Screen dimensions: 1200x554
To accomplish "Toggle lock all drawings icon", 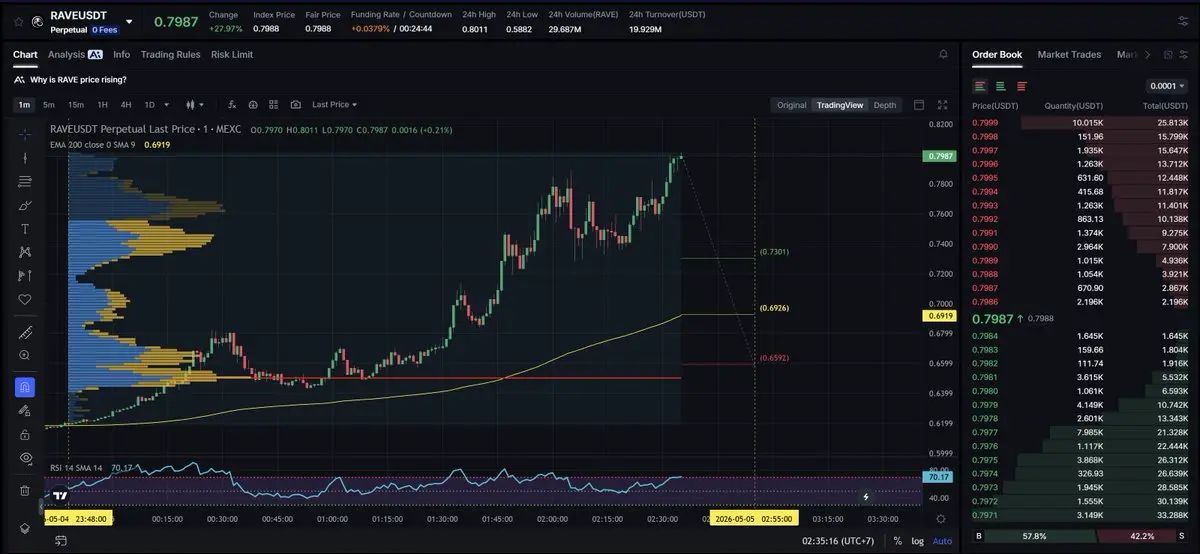I will click(x=25, y=434).
